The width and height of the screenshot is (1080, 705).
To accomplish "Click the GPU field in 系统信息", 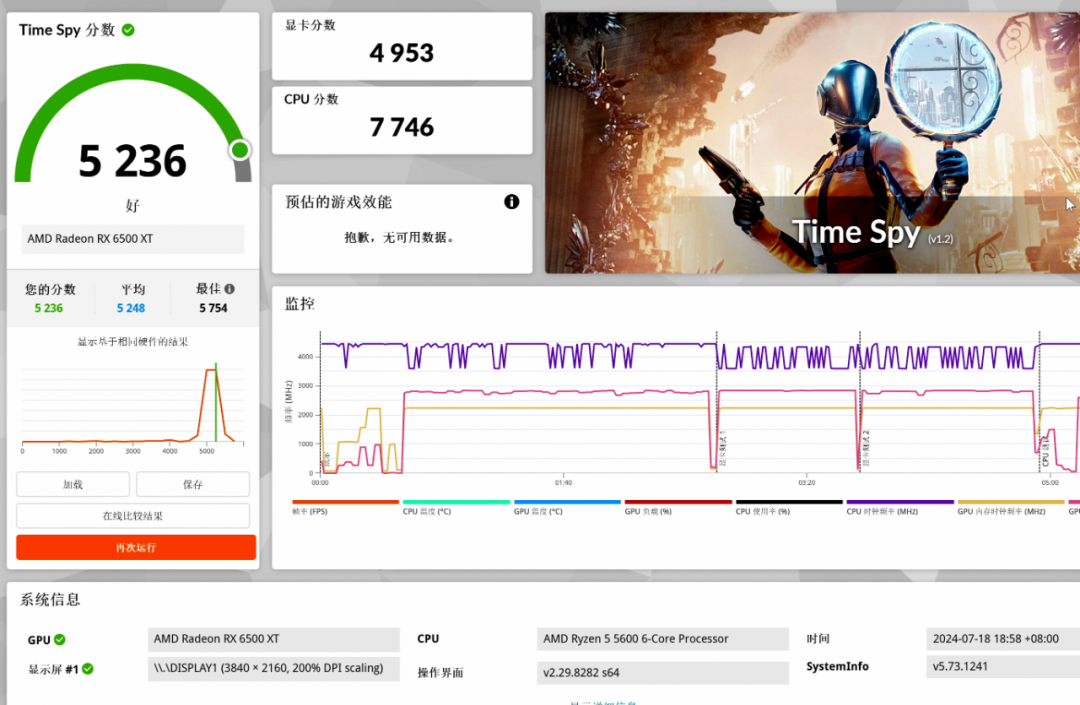I will tap(273, 639).
